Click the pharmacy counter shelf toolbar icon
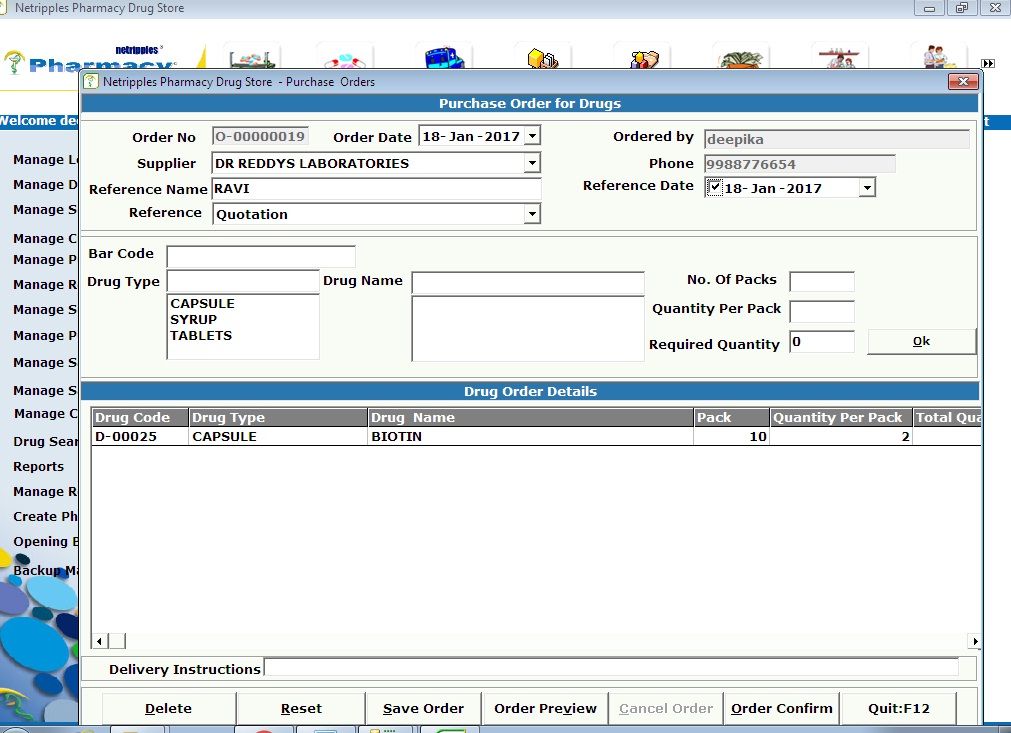Screen dimensions: 1011x733 tap(839, 57)
